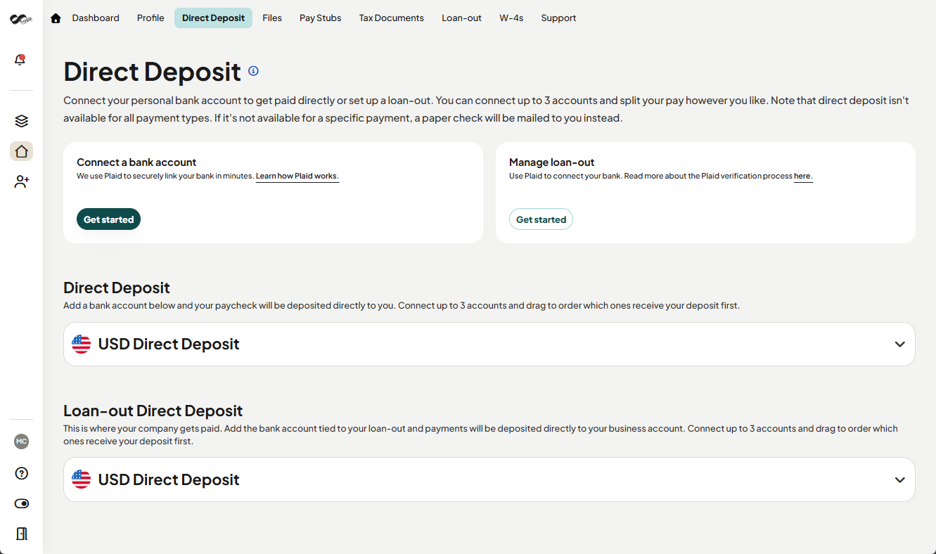Click Get started under Manage loan-out
This screenshot has width=936, height=554.
541,219
